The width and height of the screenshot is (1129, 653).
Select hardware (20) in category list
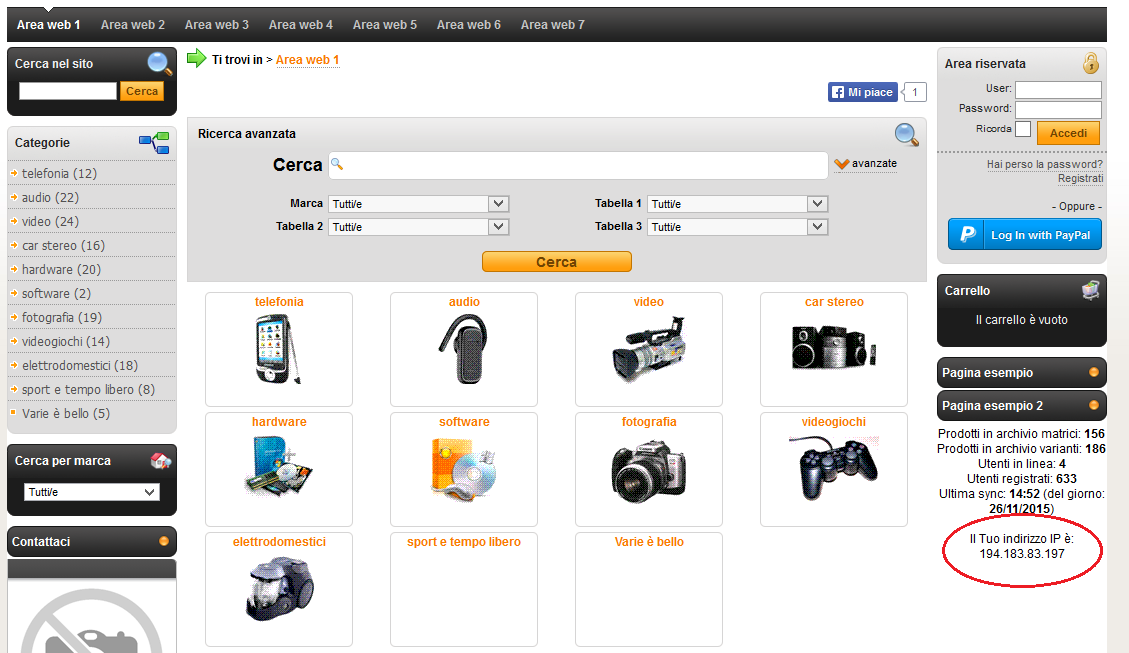(x=61, y=269)
